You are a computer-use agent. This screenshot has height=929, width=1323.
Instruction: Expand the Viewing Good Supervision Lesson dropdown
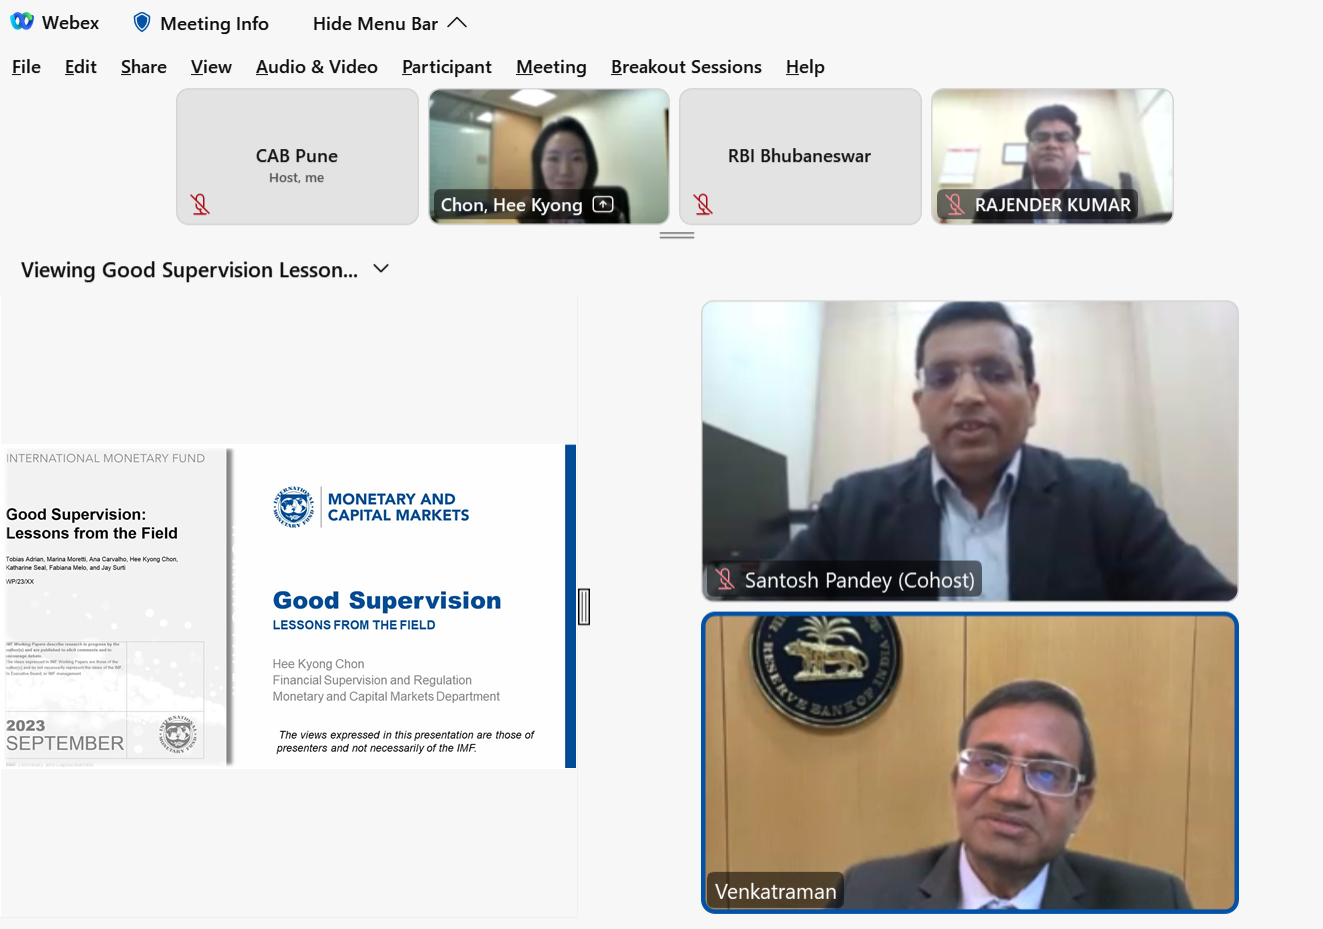[381, 269]
